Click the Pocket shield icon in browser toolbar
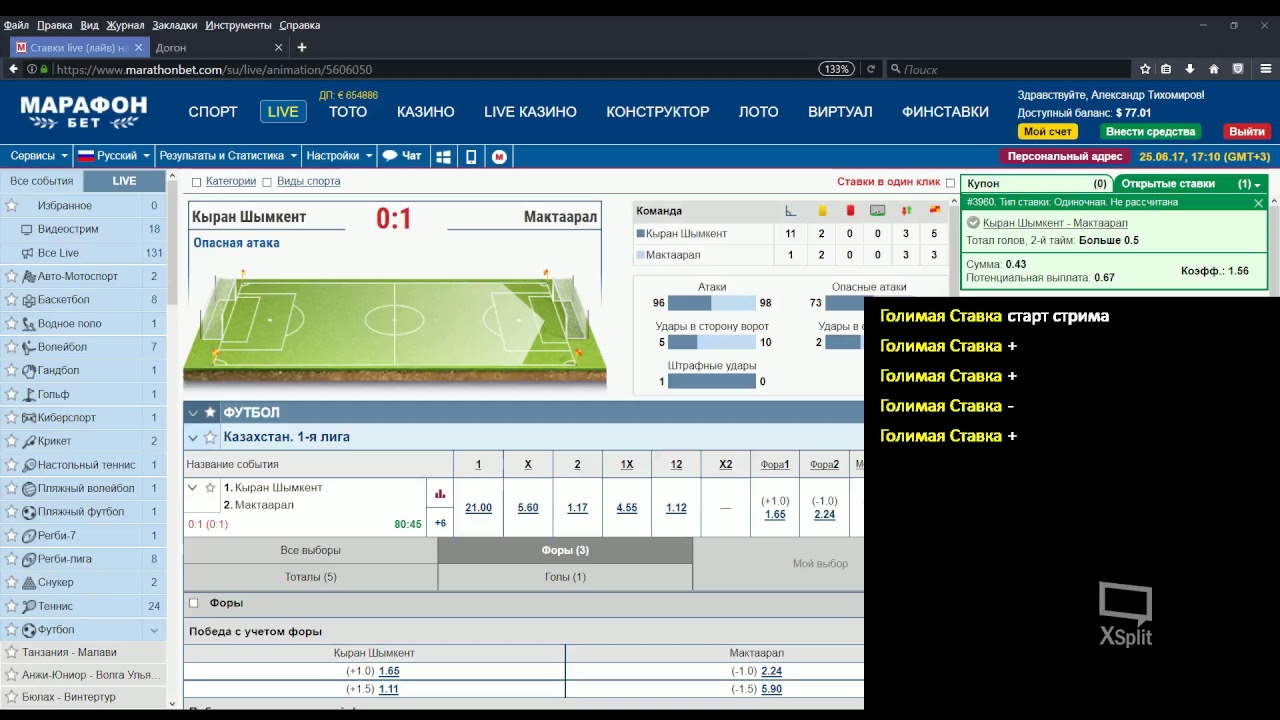Image resolution: width=1280 pixels, height=720 pixels. tap(1238, 69)
